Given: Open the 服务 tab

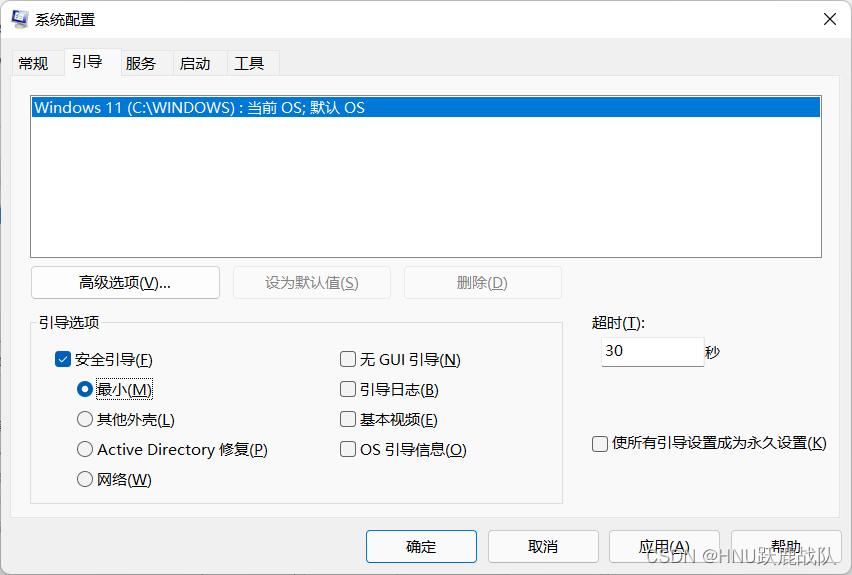Looking at the screenshot, I should pyautogui.click(x=141, y=63).
